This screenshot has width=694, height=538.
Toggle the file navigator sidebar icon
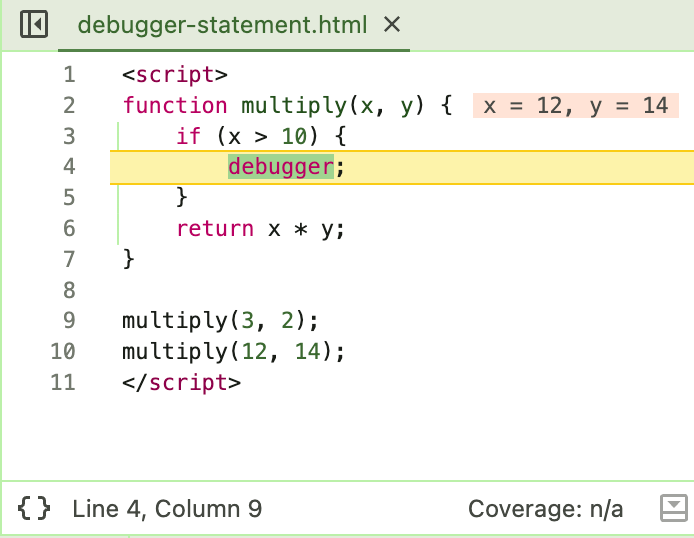[x=34, y=24]
